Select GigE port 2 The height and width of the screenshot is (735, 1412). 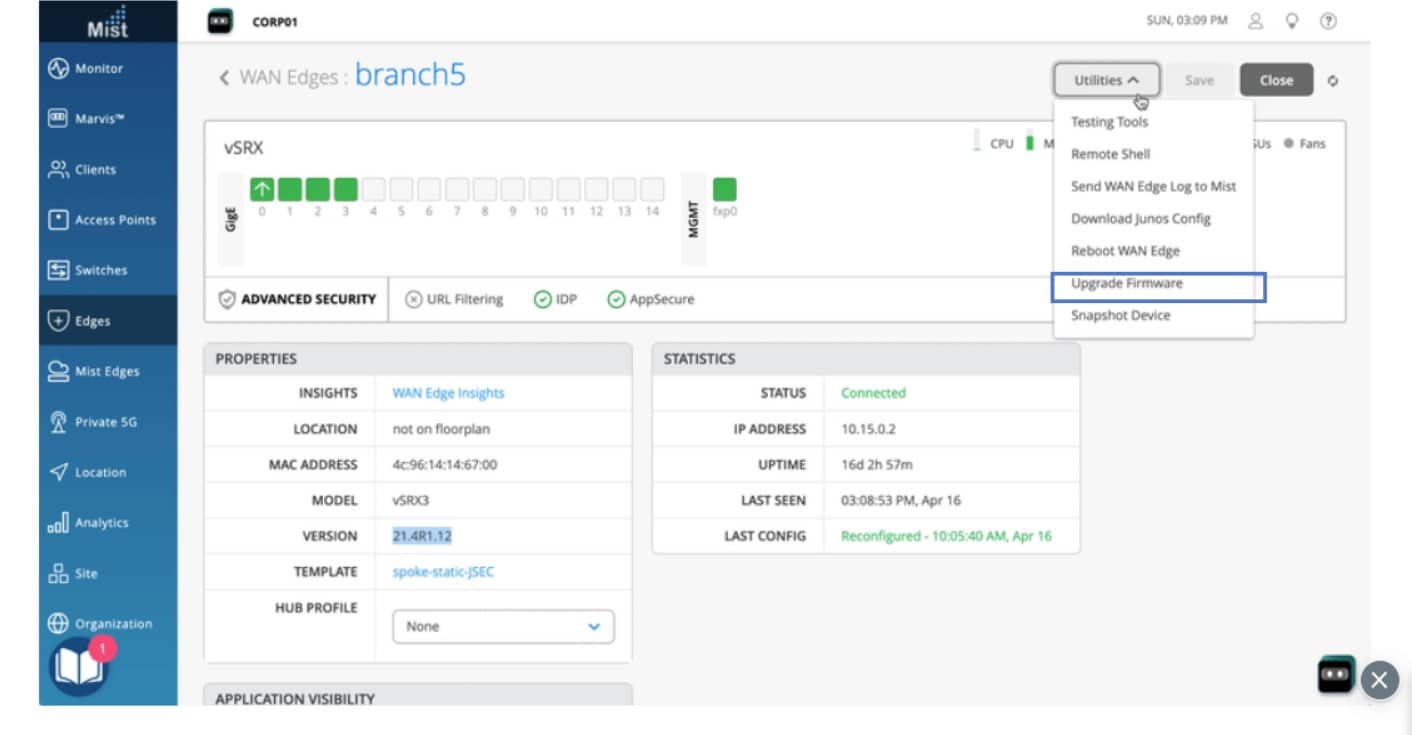pyautogui.click(x=318, y=189)
